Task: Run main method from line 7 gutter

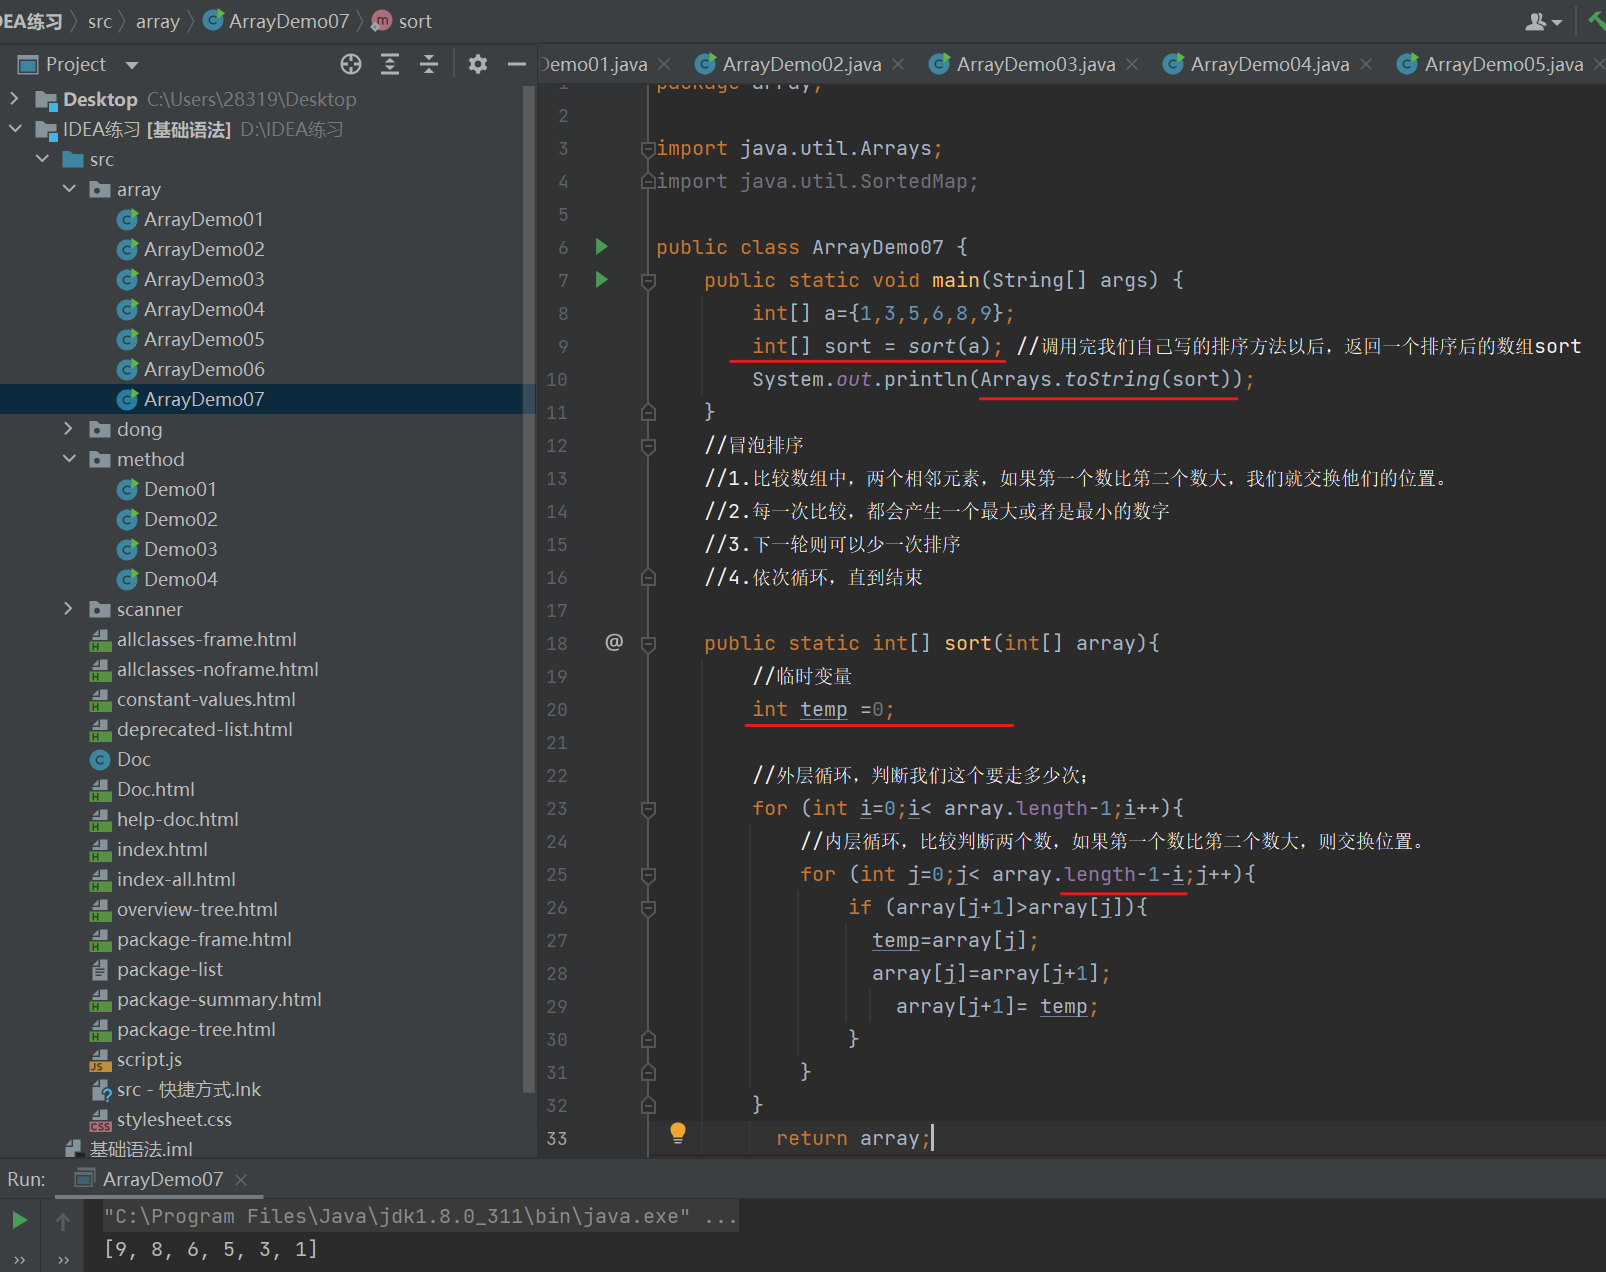Action: click(602, 280)
